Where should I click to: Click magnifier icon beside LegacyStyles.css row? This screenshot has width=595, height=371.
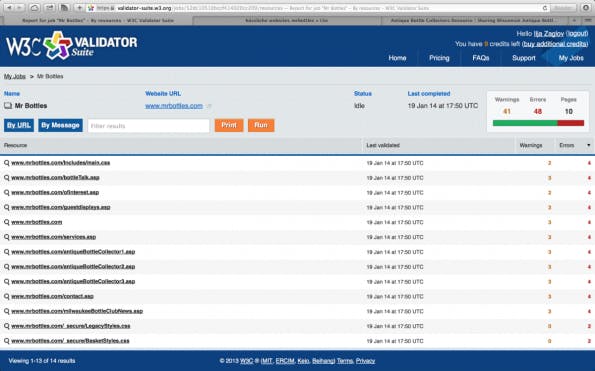tap(6, 326)
